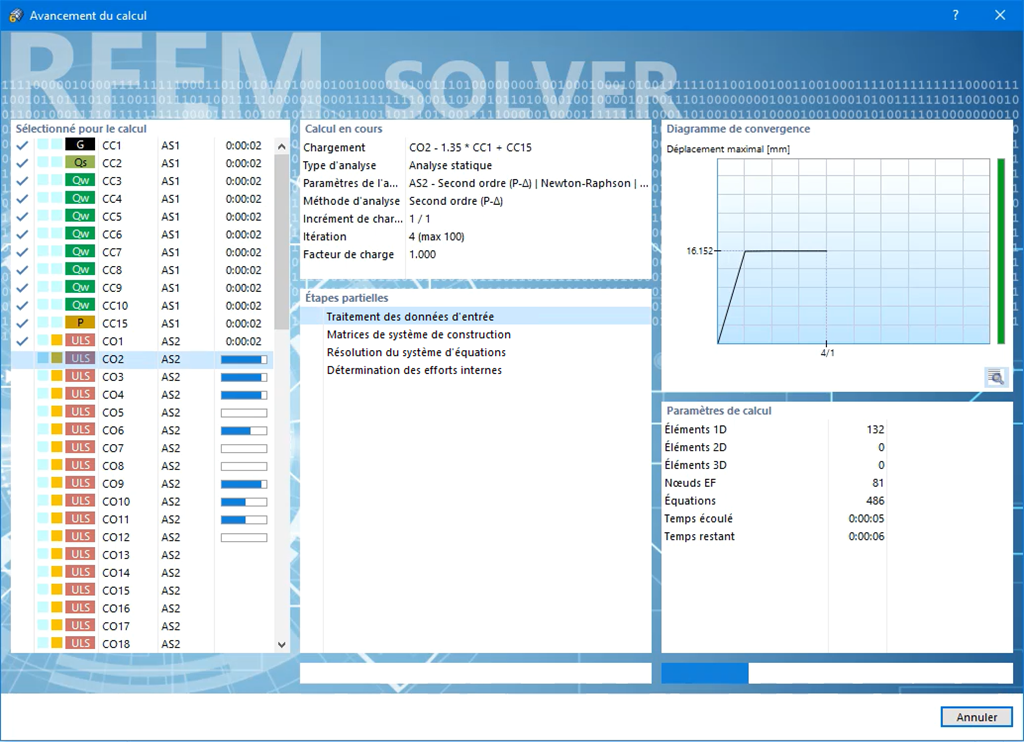Click the Qw badge in the CC6 row
Screen dimensions: 1024x742
[x=80, y=234]
